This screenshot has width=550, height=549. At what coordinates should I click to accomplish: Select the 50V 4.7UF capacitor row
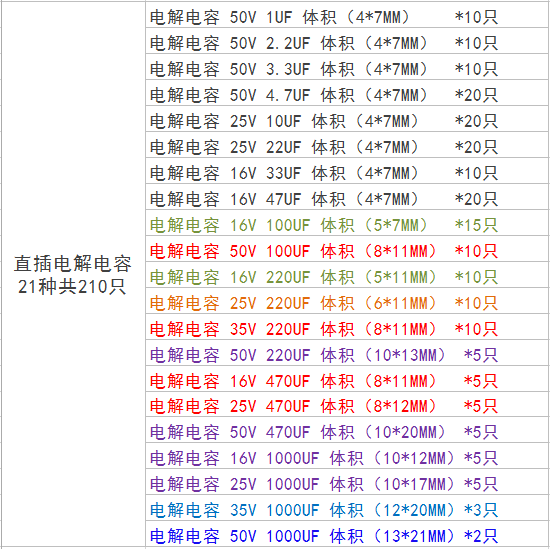point(348,93)
